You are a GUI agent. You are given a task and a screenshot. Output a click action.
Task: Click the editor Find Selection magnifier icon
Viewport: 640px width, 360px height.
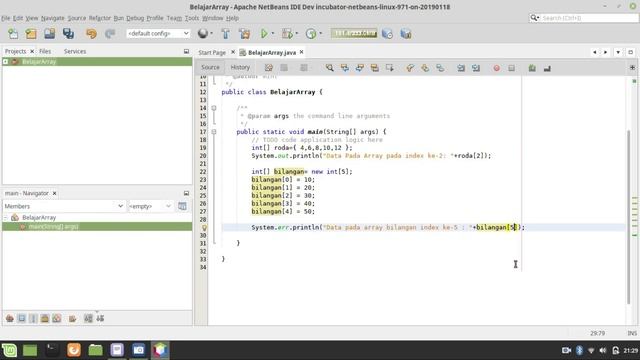point(329,68)
